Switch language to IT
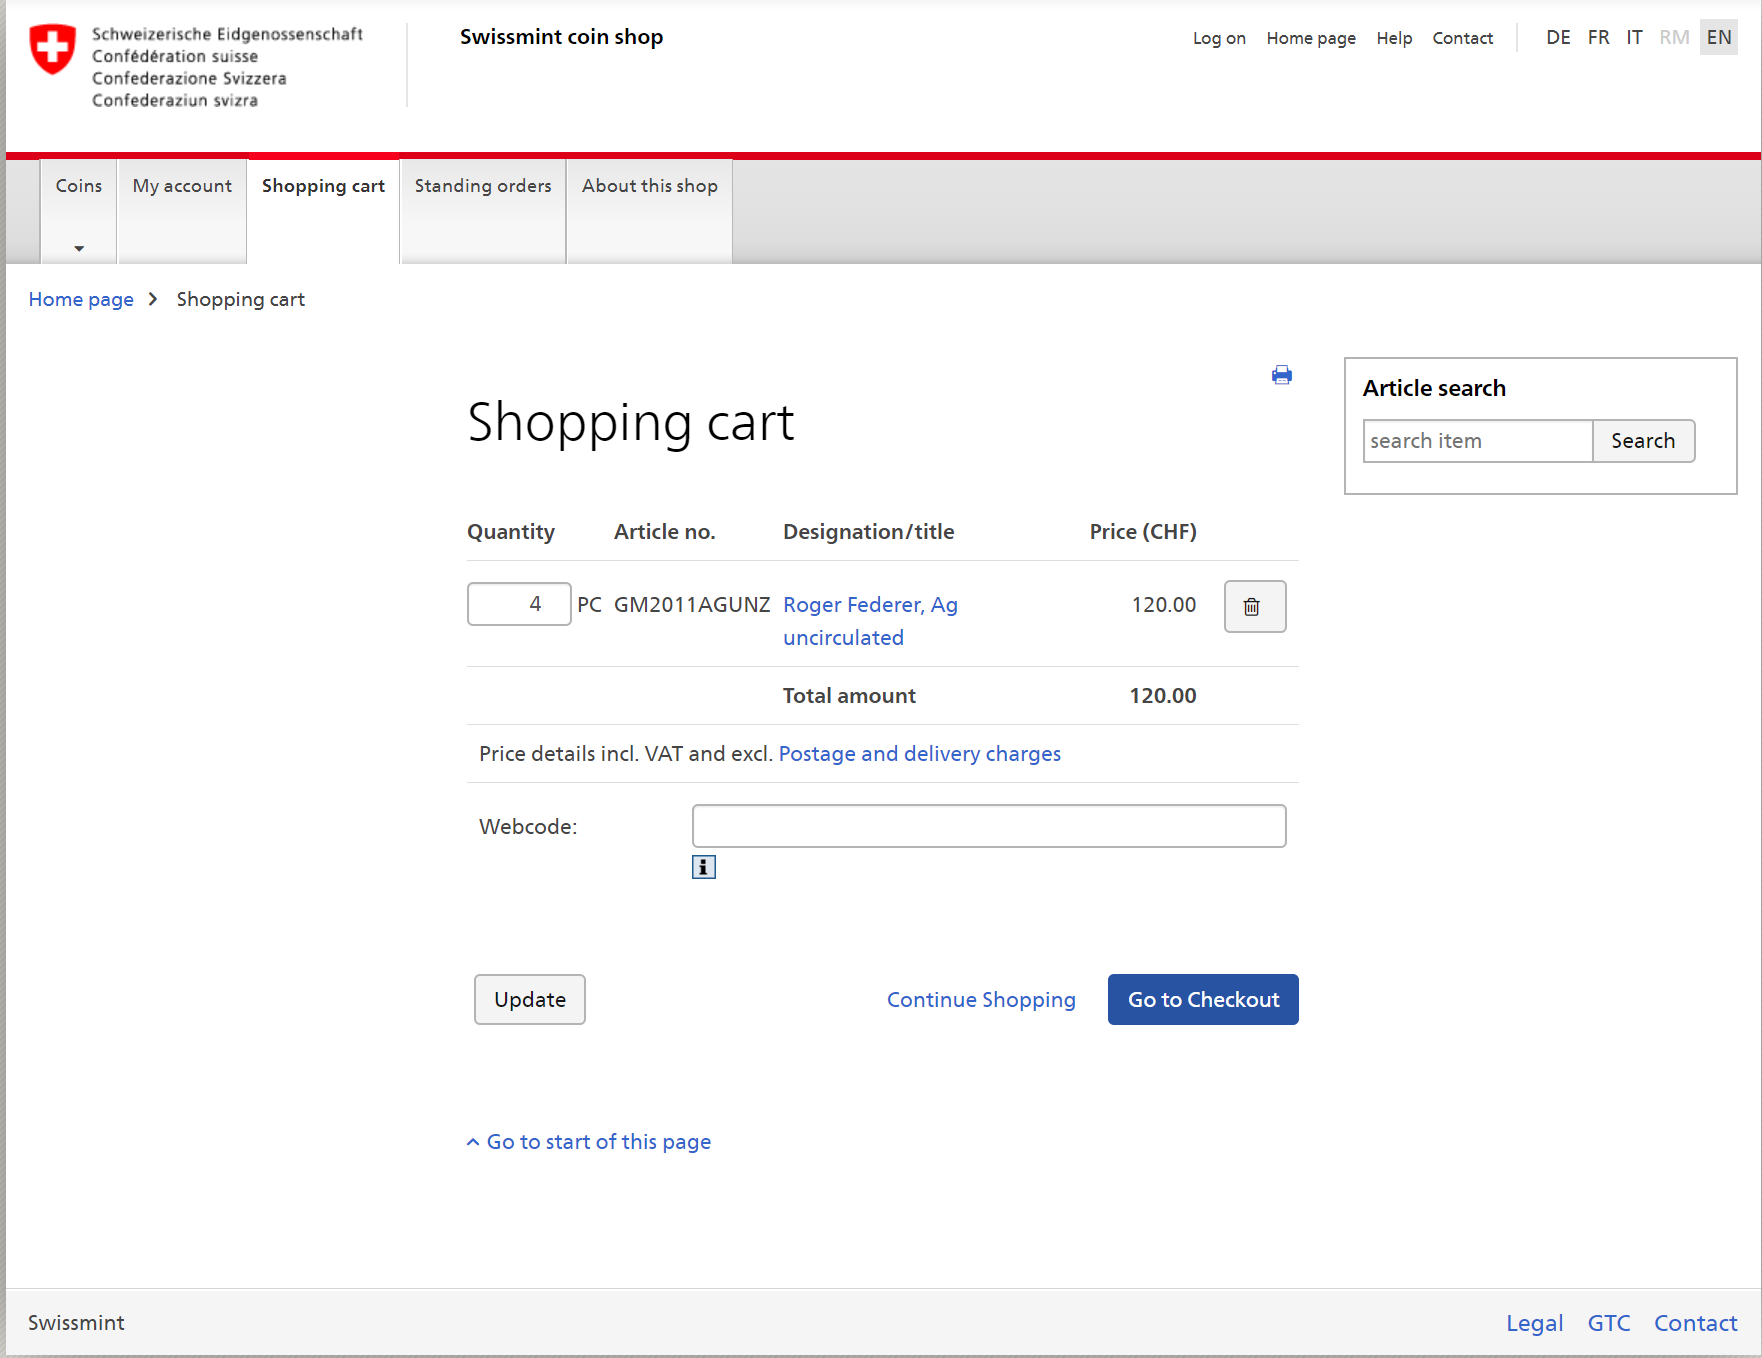This screenshot has width=1762, height=1358. tap(1634, 38)
